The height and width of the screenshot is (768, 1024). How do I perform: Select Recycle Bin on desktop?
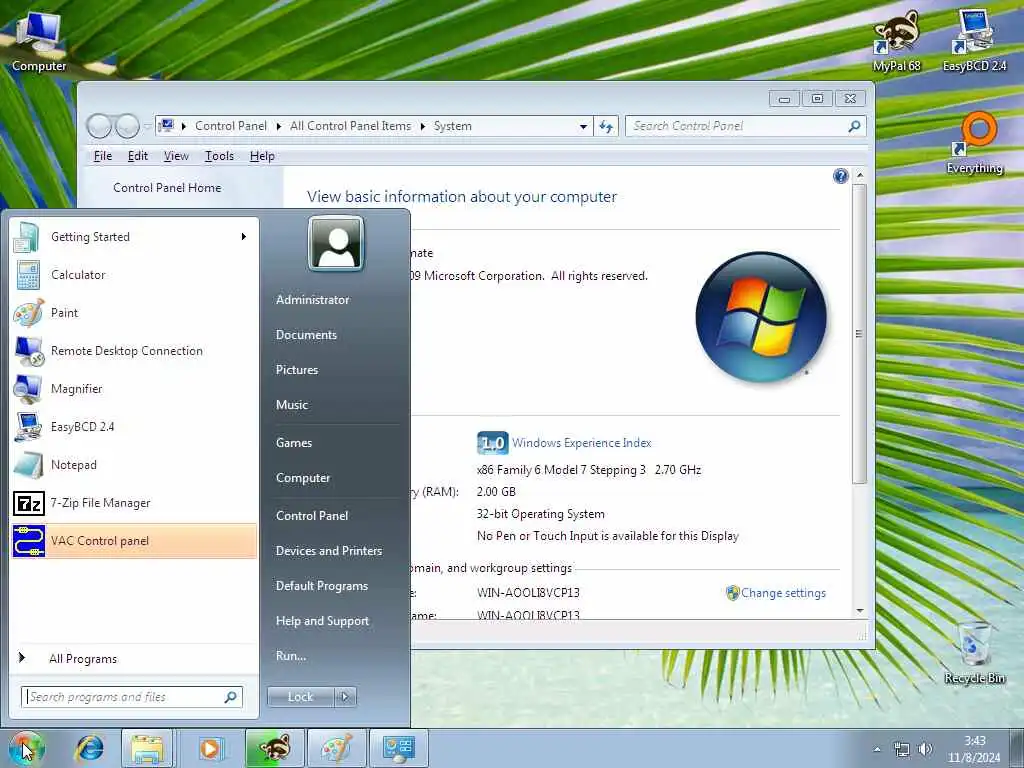pyautogui.click(x=974, y=653)
